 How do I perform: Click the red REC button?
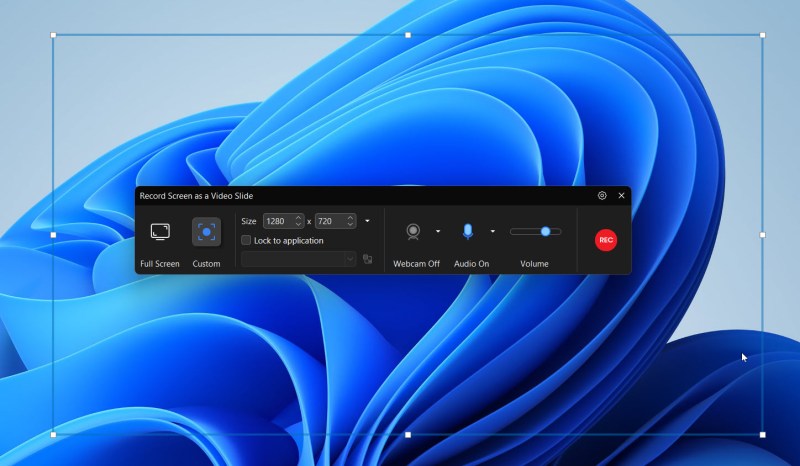pos(606,240)
